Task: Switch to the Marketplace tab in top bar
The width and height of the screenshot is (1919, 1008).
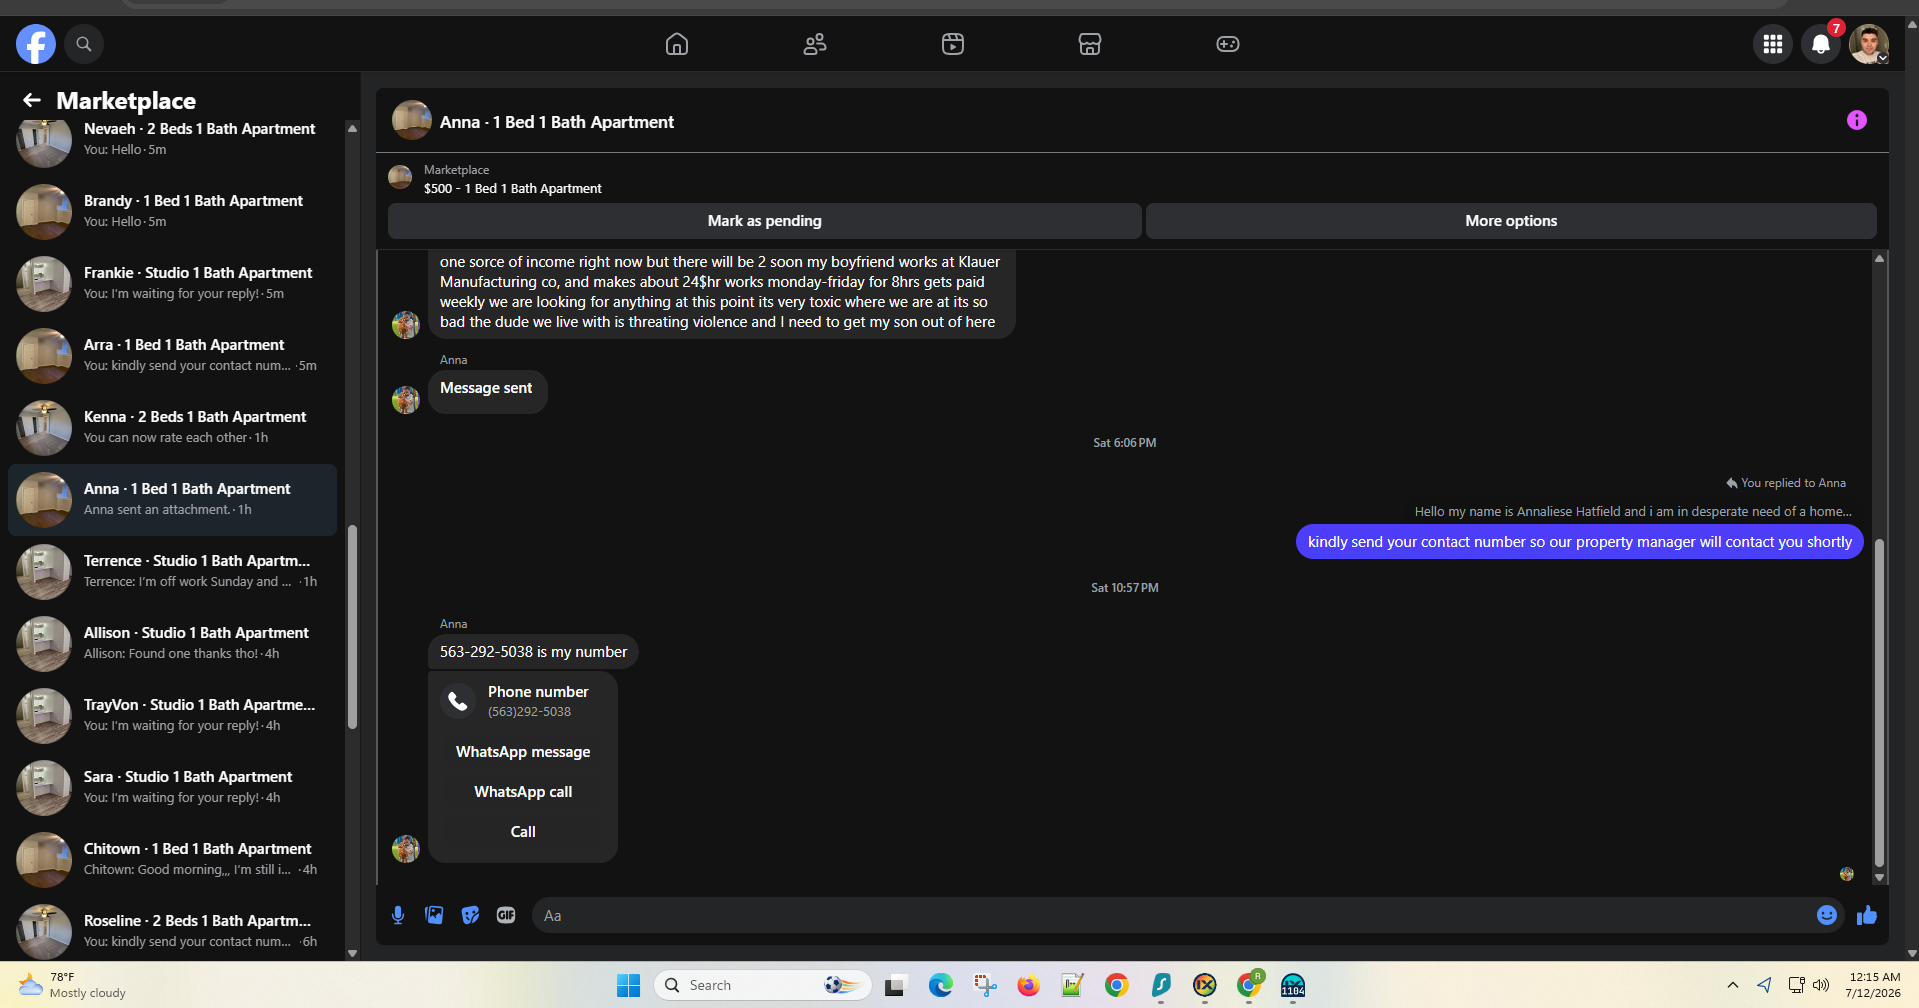Action: click(x=1090, y=44)
